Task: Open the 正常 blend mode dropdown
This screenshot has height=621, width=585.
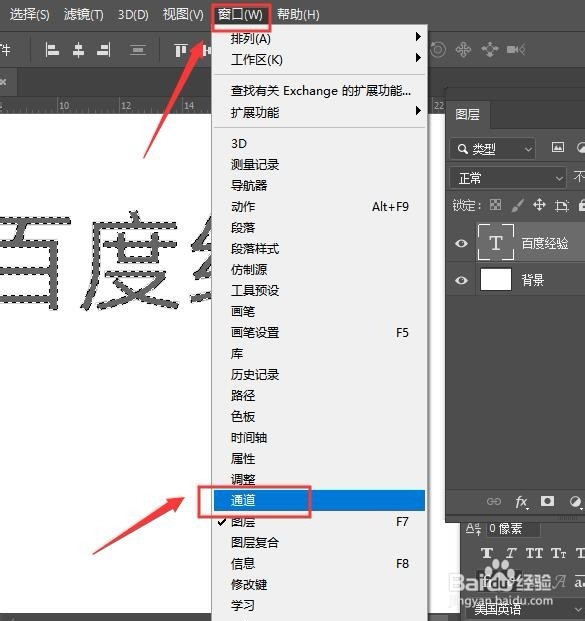Action: click(x=508, y=178)
